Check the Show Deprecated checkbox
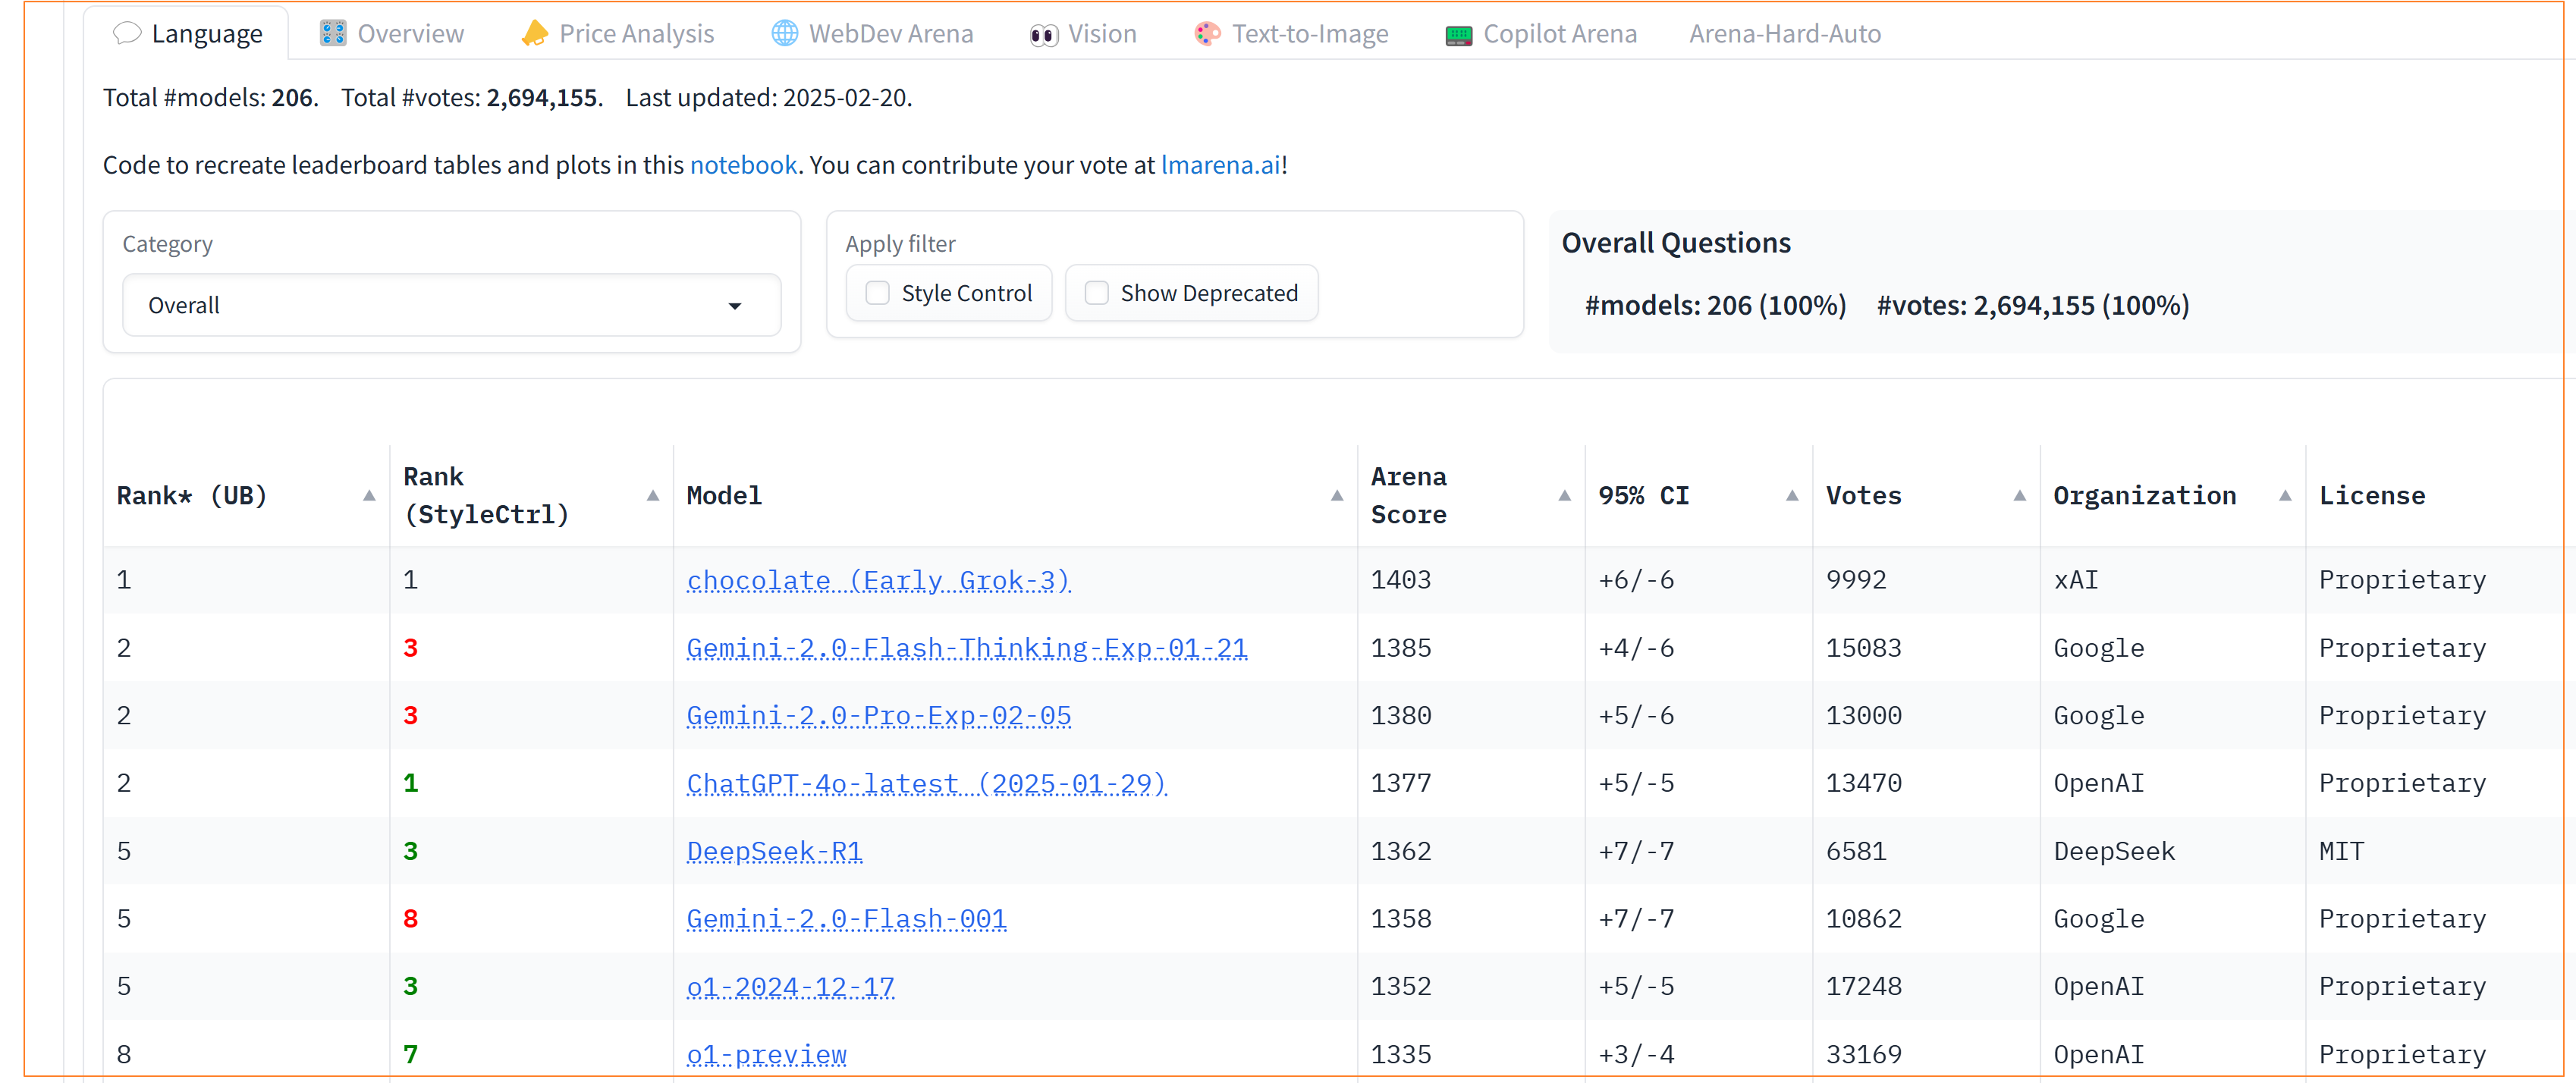This screenshot has width=2576, height=1083. click(1096, 293)
